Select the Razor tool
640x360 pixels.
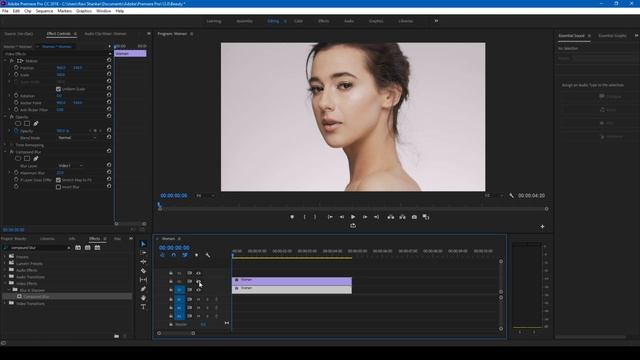tap(143, 271)
